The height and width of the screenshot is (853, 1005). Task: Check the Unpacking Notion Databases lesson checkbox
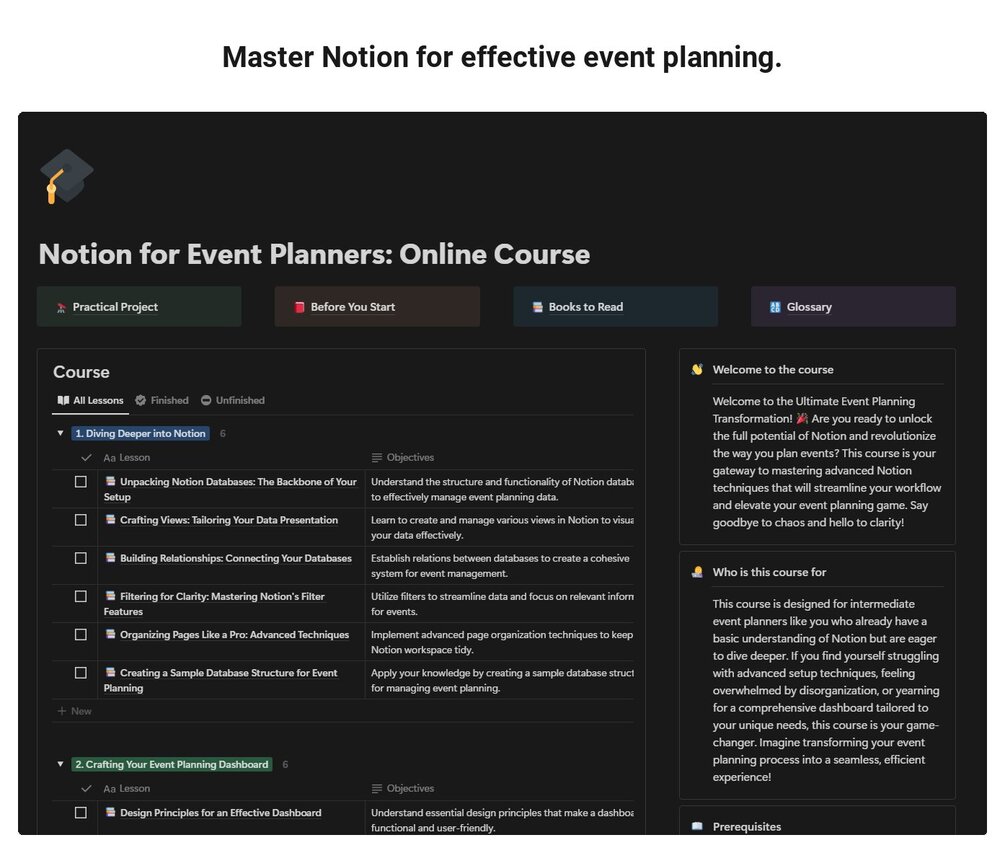click(81, 482)
